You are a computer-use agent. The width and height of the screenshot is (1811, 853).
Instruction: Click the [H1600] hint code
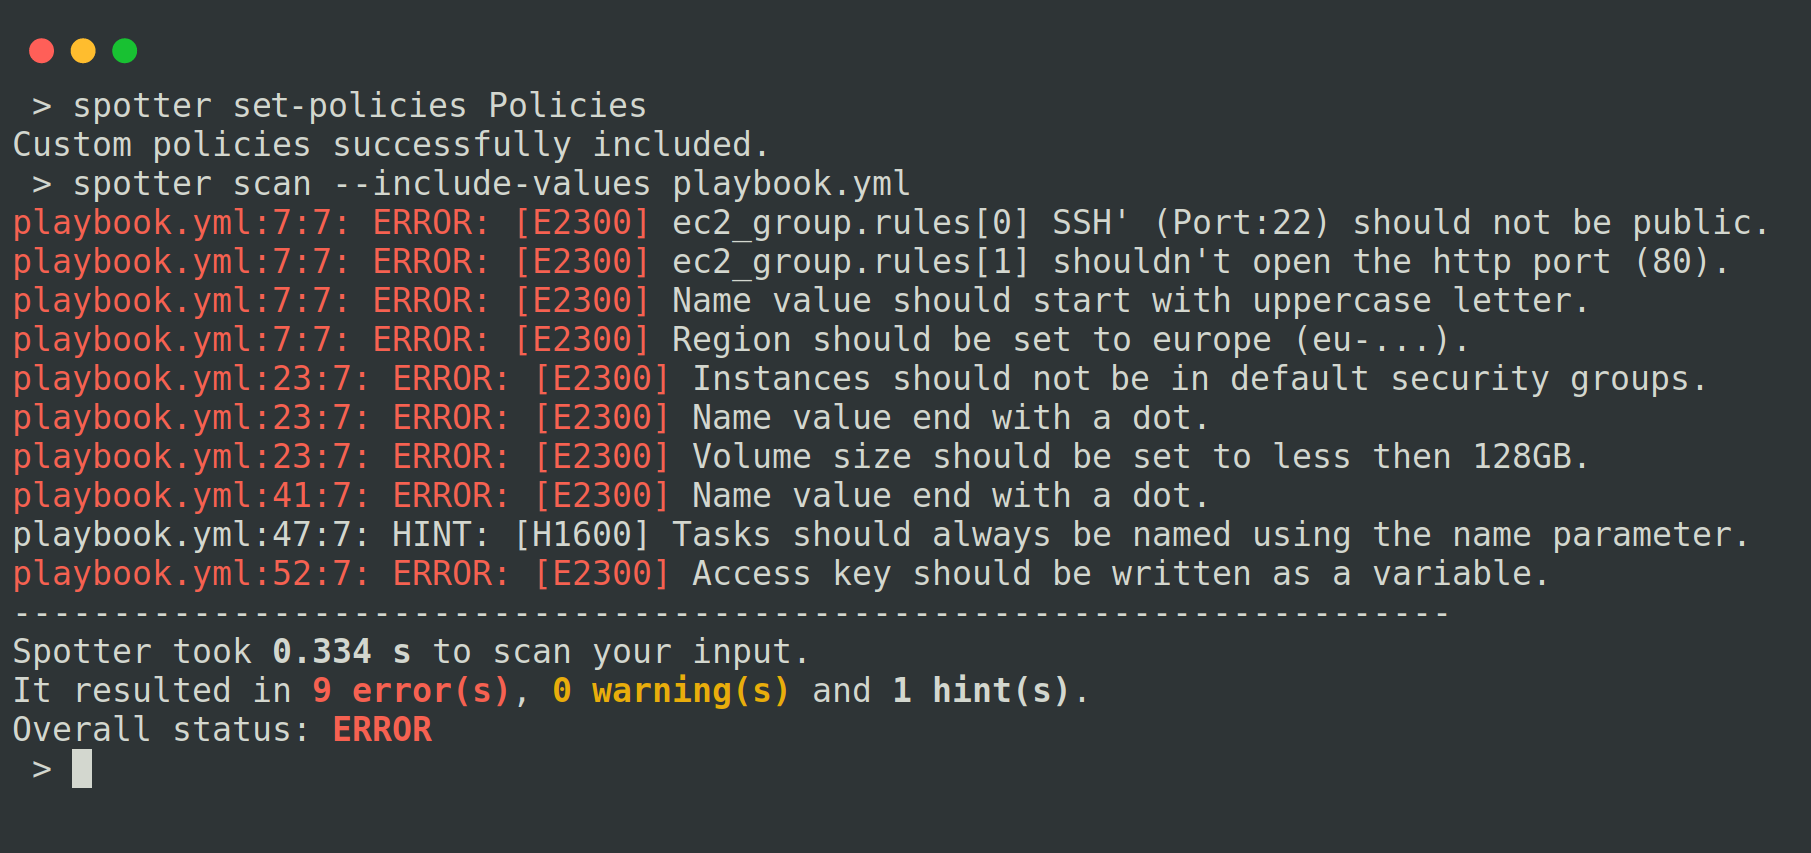click(x=581, y=535)
